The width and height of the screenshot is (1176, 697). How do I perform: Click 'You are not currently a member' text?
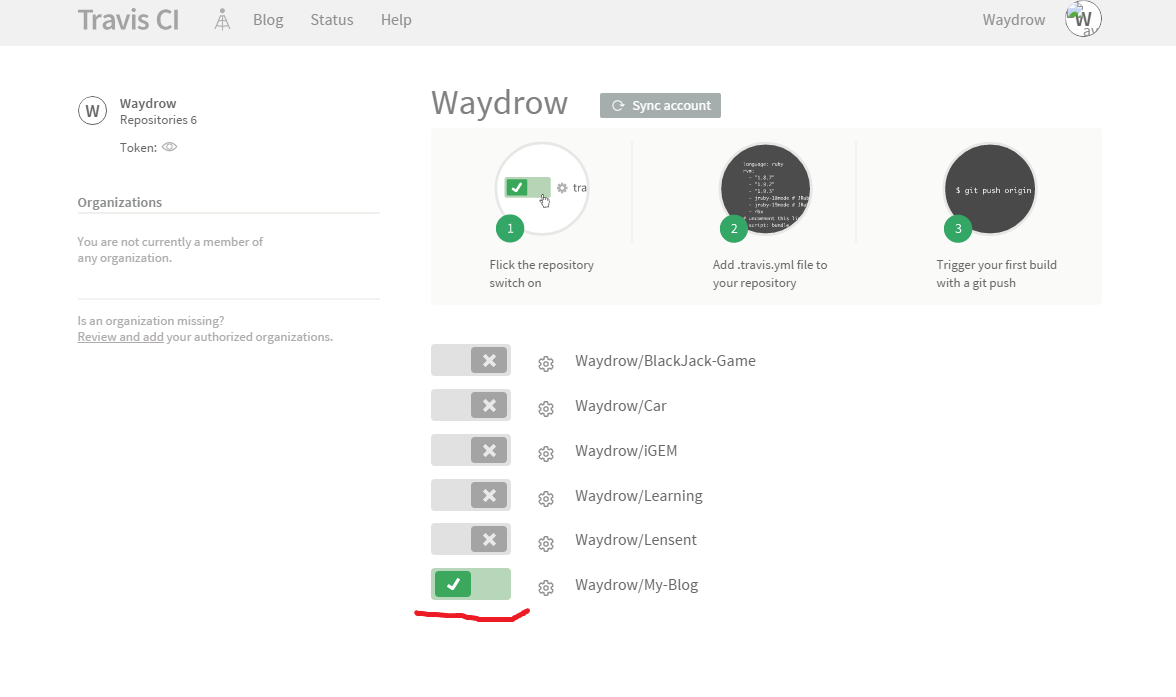click(170, 250)
